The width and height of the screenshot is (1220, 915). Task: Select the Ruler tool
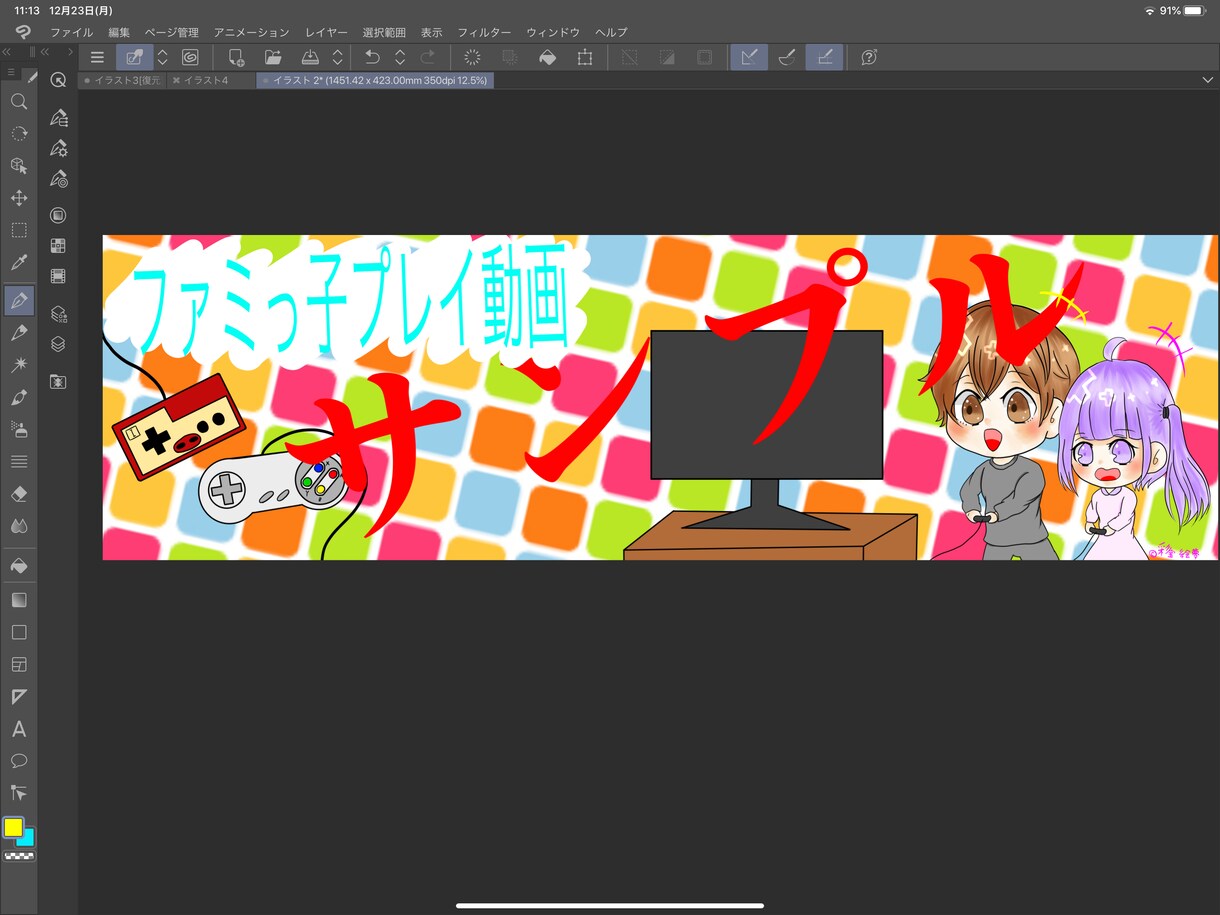(19, 696)
